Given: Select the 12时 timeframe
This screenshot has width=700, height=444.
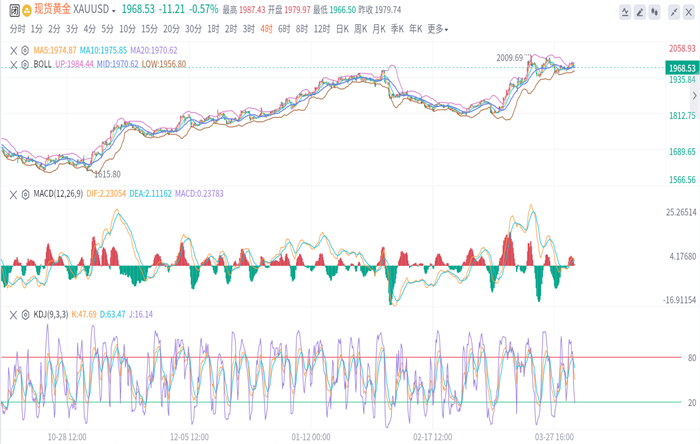Looking at the screenshot, I should (322, 29).
